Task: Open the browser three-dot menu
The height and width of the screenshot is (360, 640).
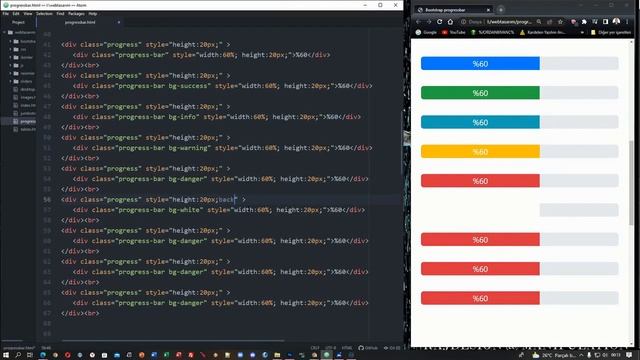Action: [x=627, y=22]
